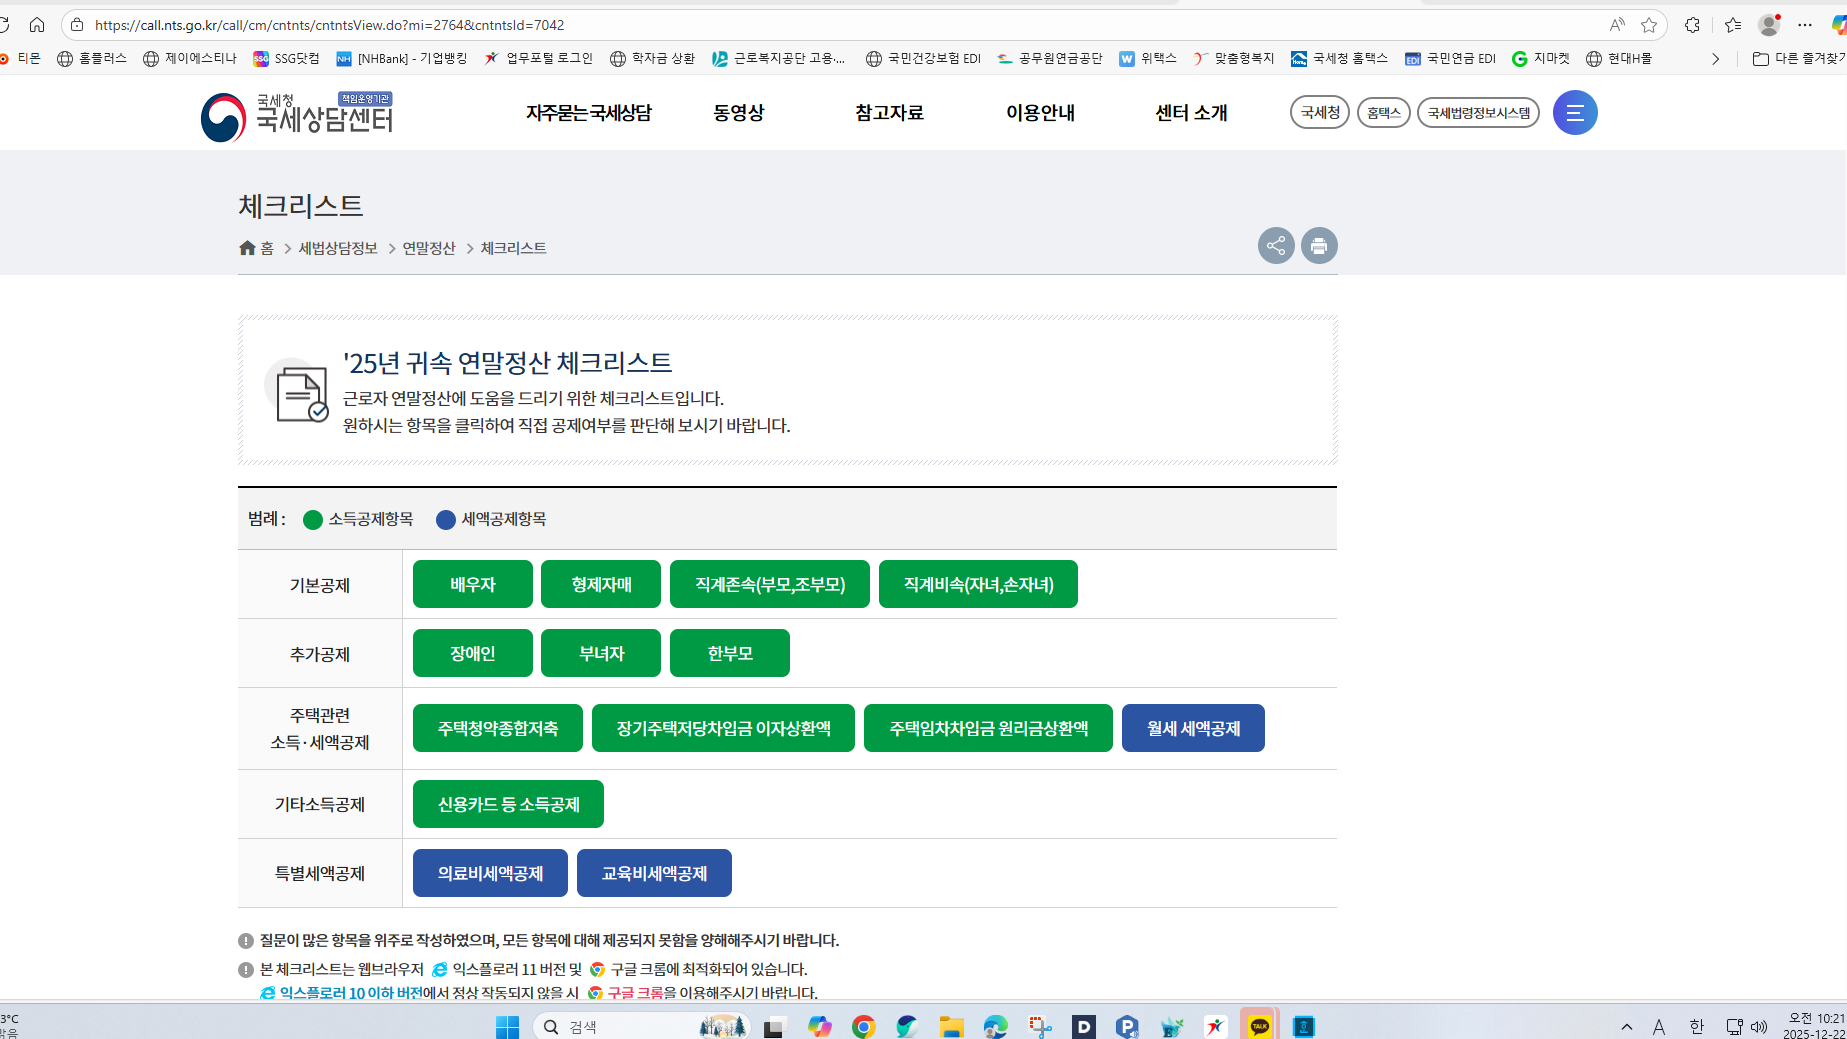Open Chrome from the taskbar
The image size is (1847, 1039).
(x=863, y=1026)
